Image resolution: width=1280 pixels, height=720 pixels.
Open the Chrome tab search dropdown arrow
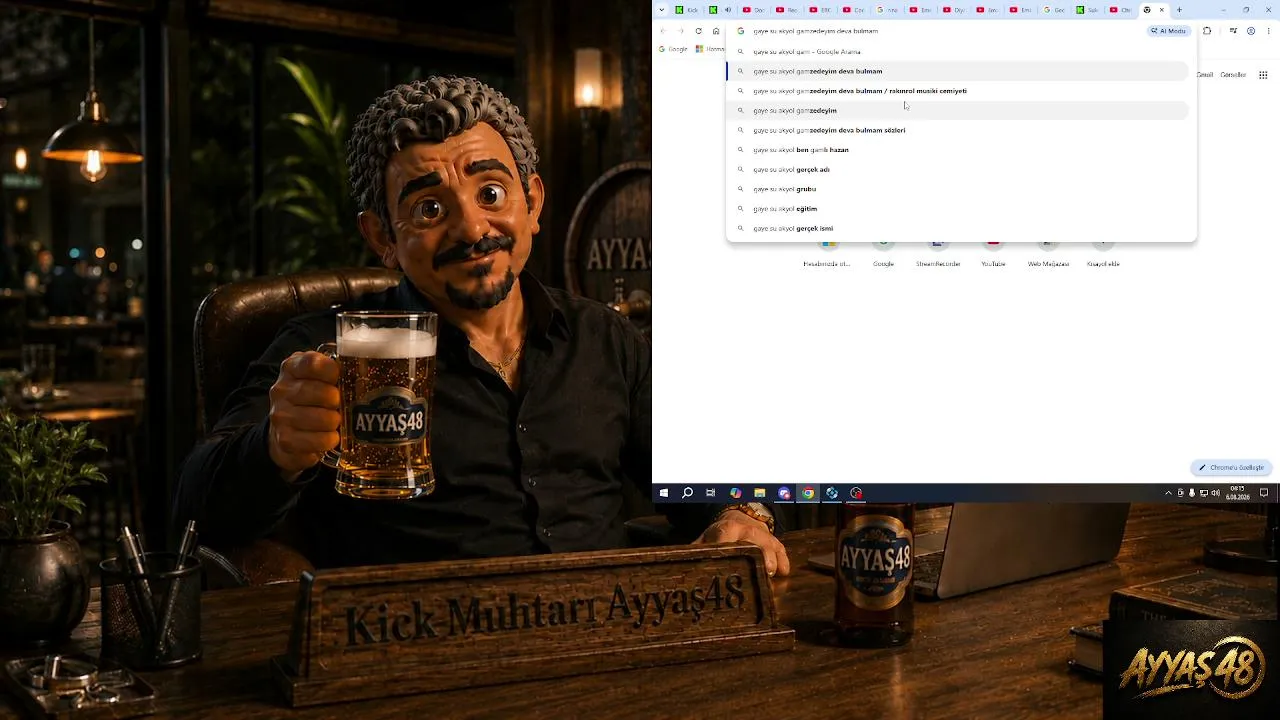661,10
